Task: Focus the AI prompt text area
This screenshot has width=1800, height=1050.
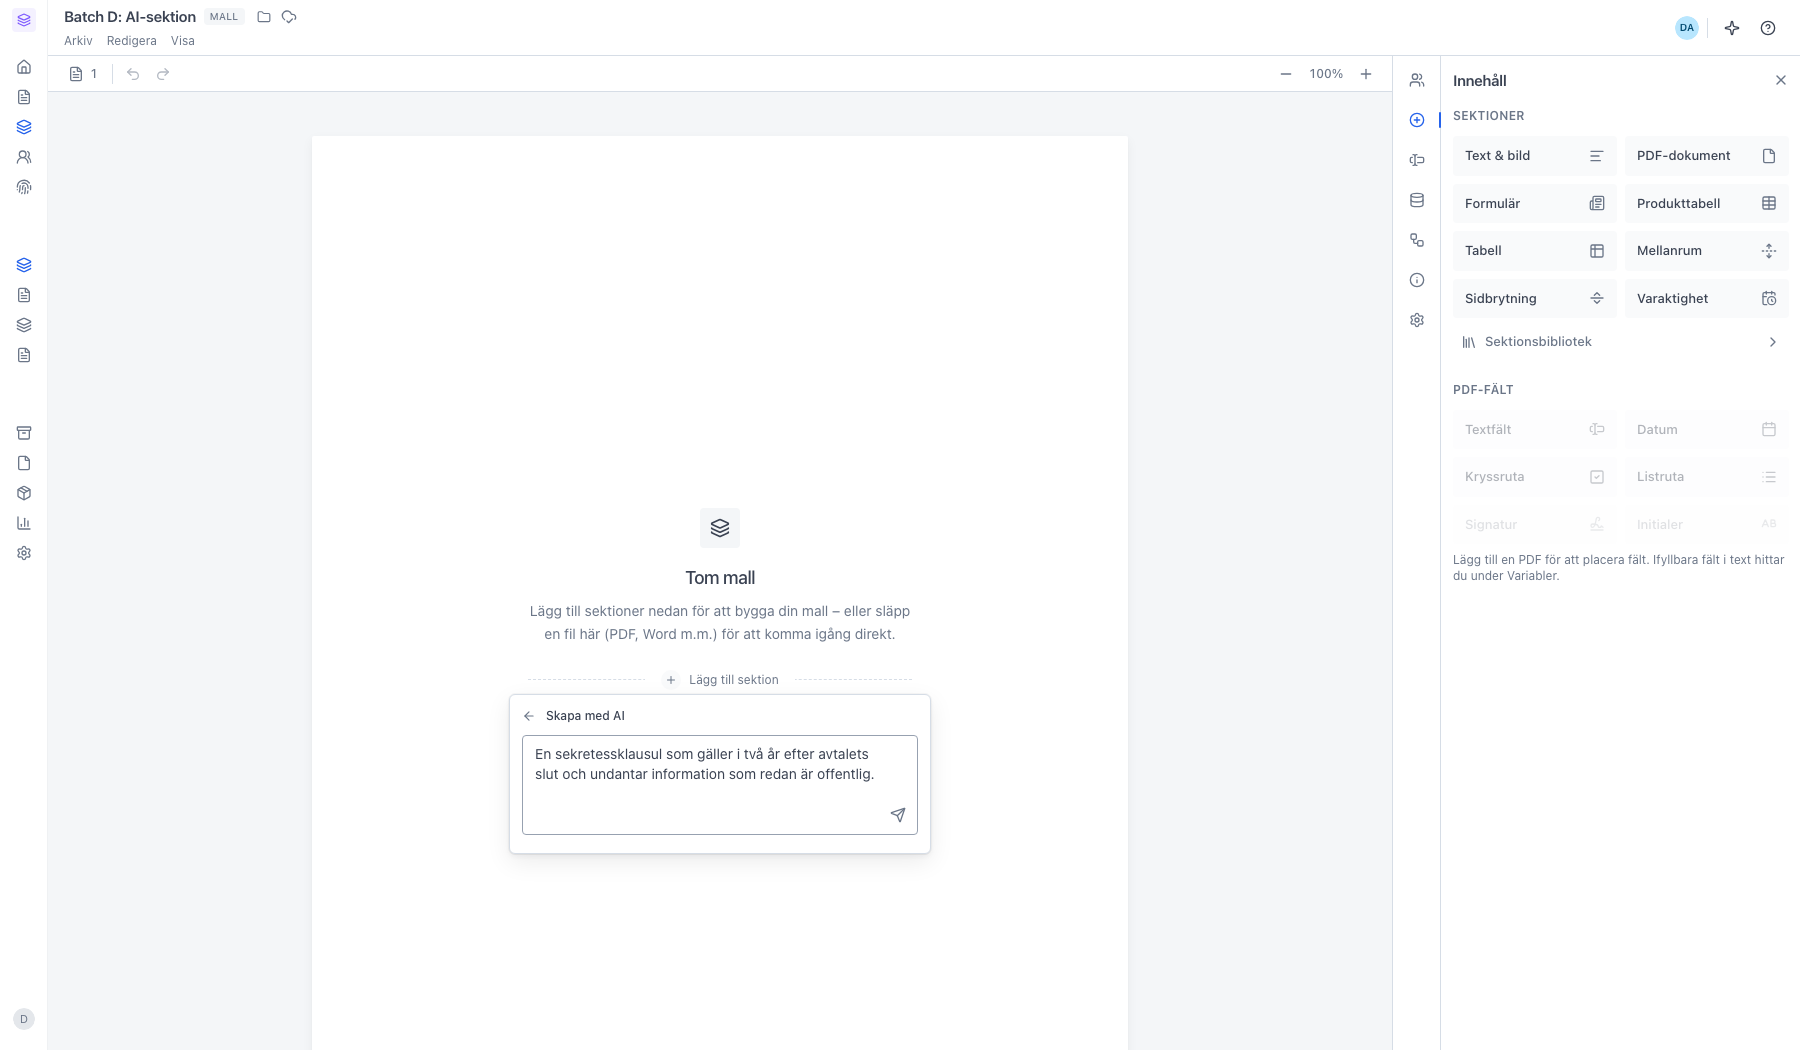Action: tap(720, 785)
